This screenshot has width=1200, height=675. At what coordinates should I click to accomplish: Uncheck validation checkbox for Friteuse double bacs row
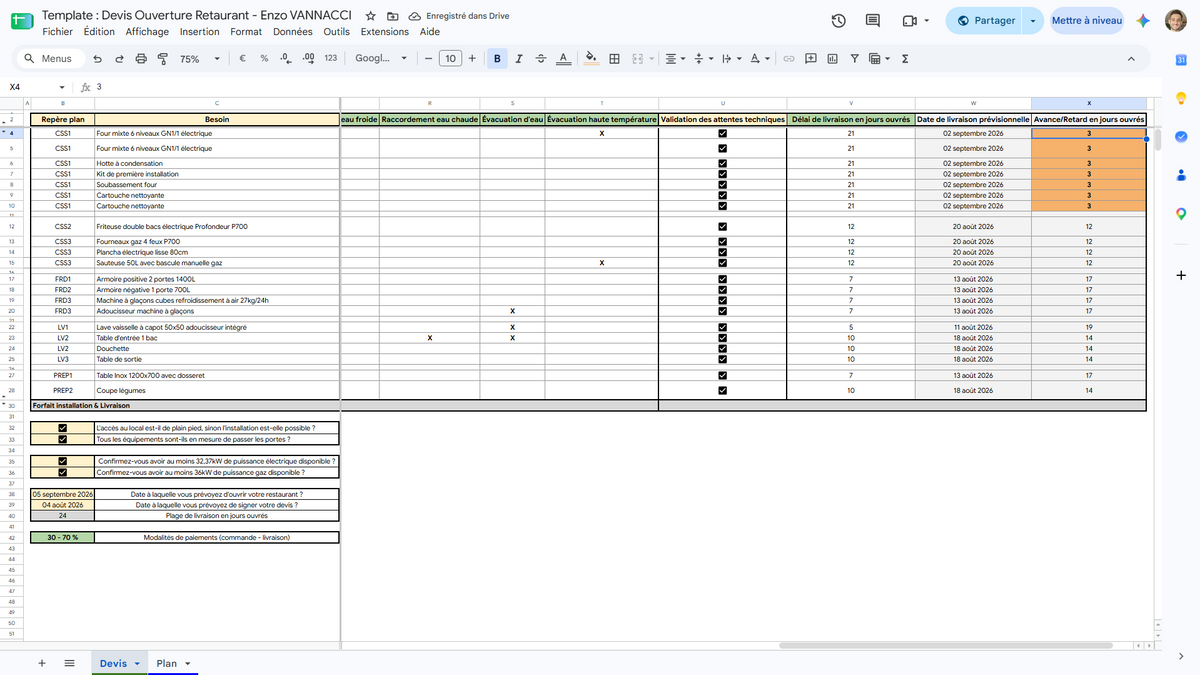[x=723, y=227]
